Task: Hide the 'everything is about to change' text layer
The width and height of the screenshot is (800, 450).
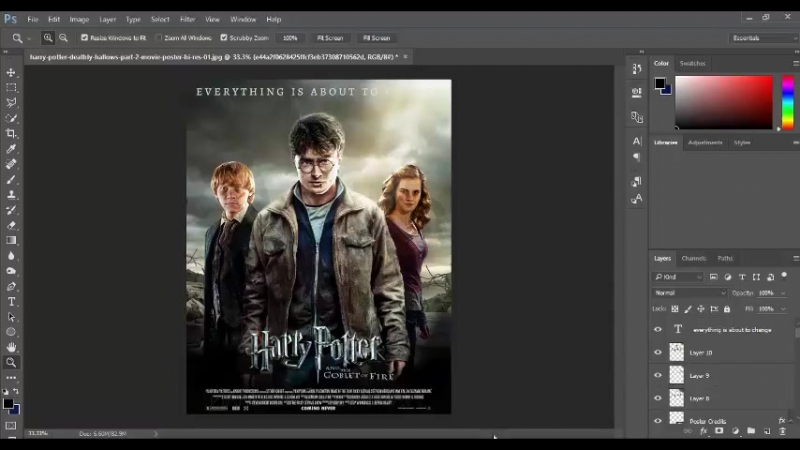Action: pyautogui.click(x=658, y=330)
